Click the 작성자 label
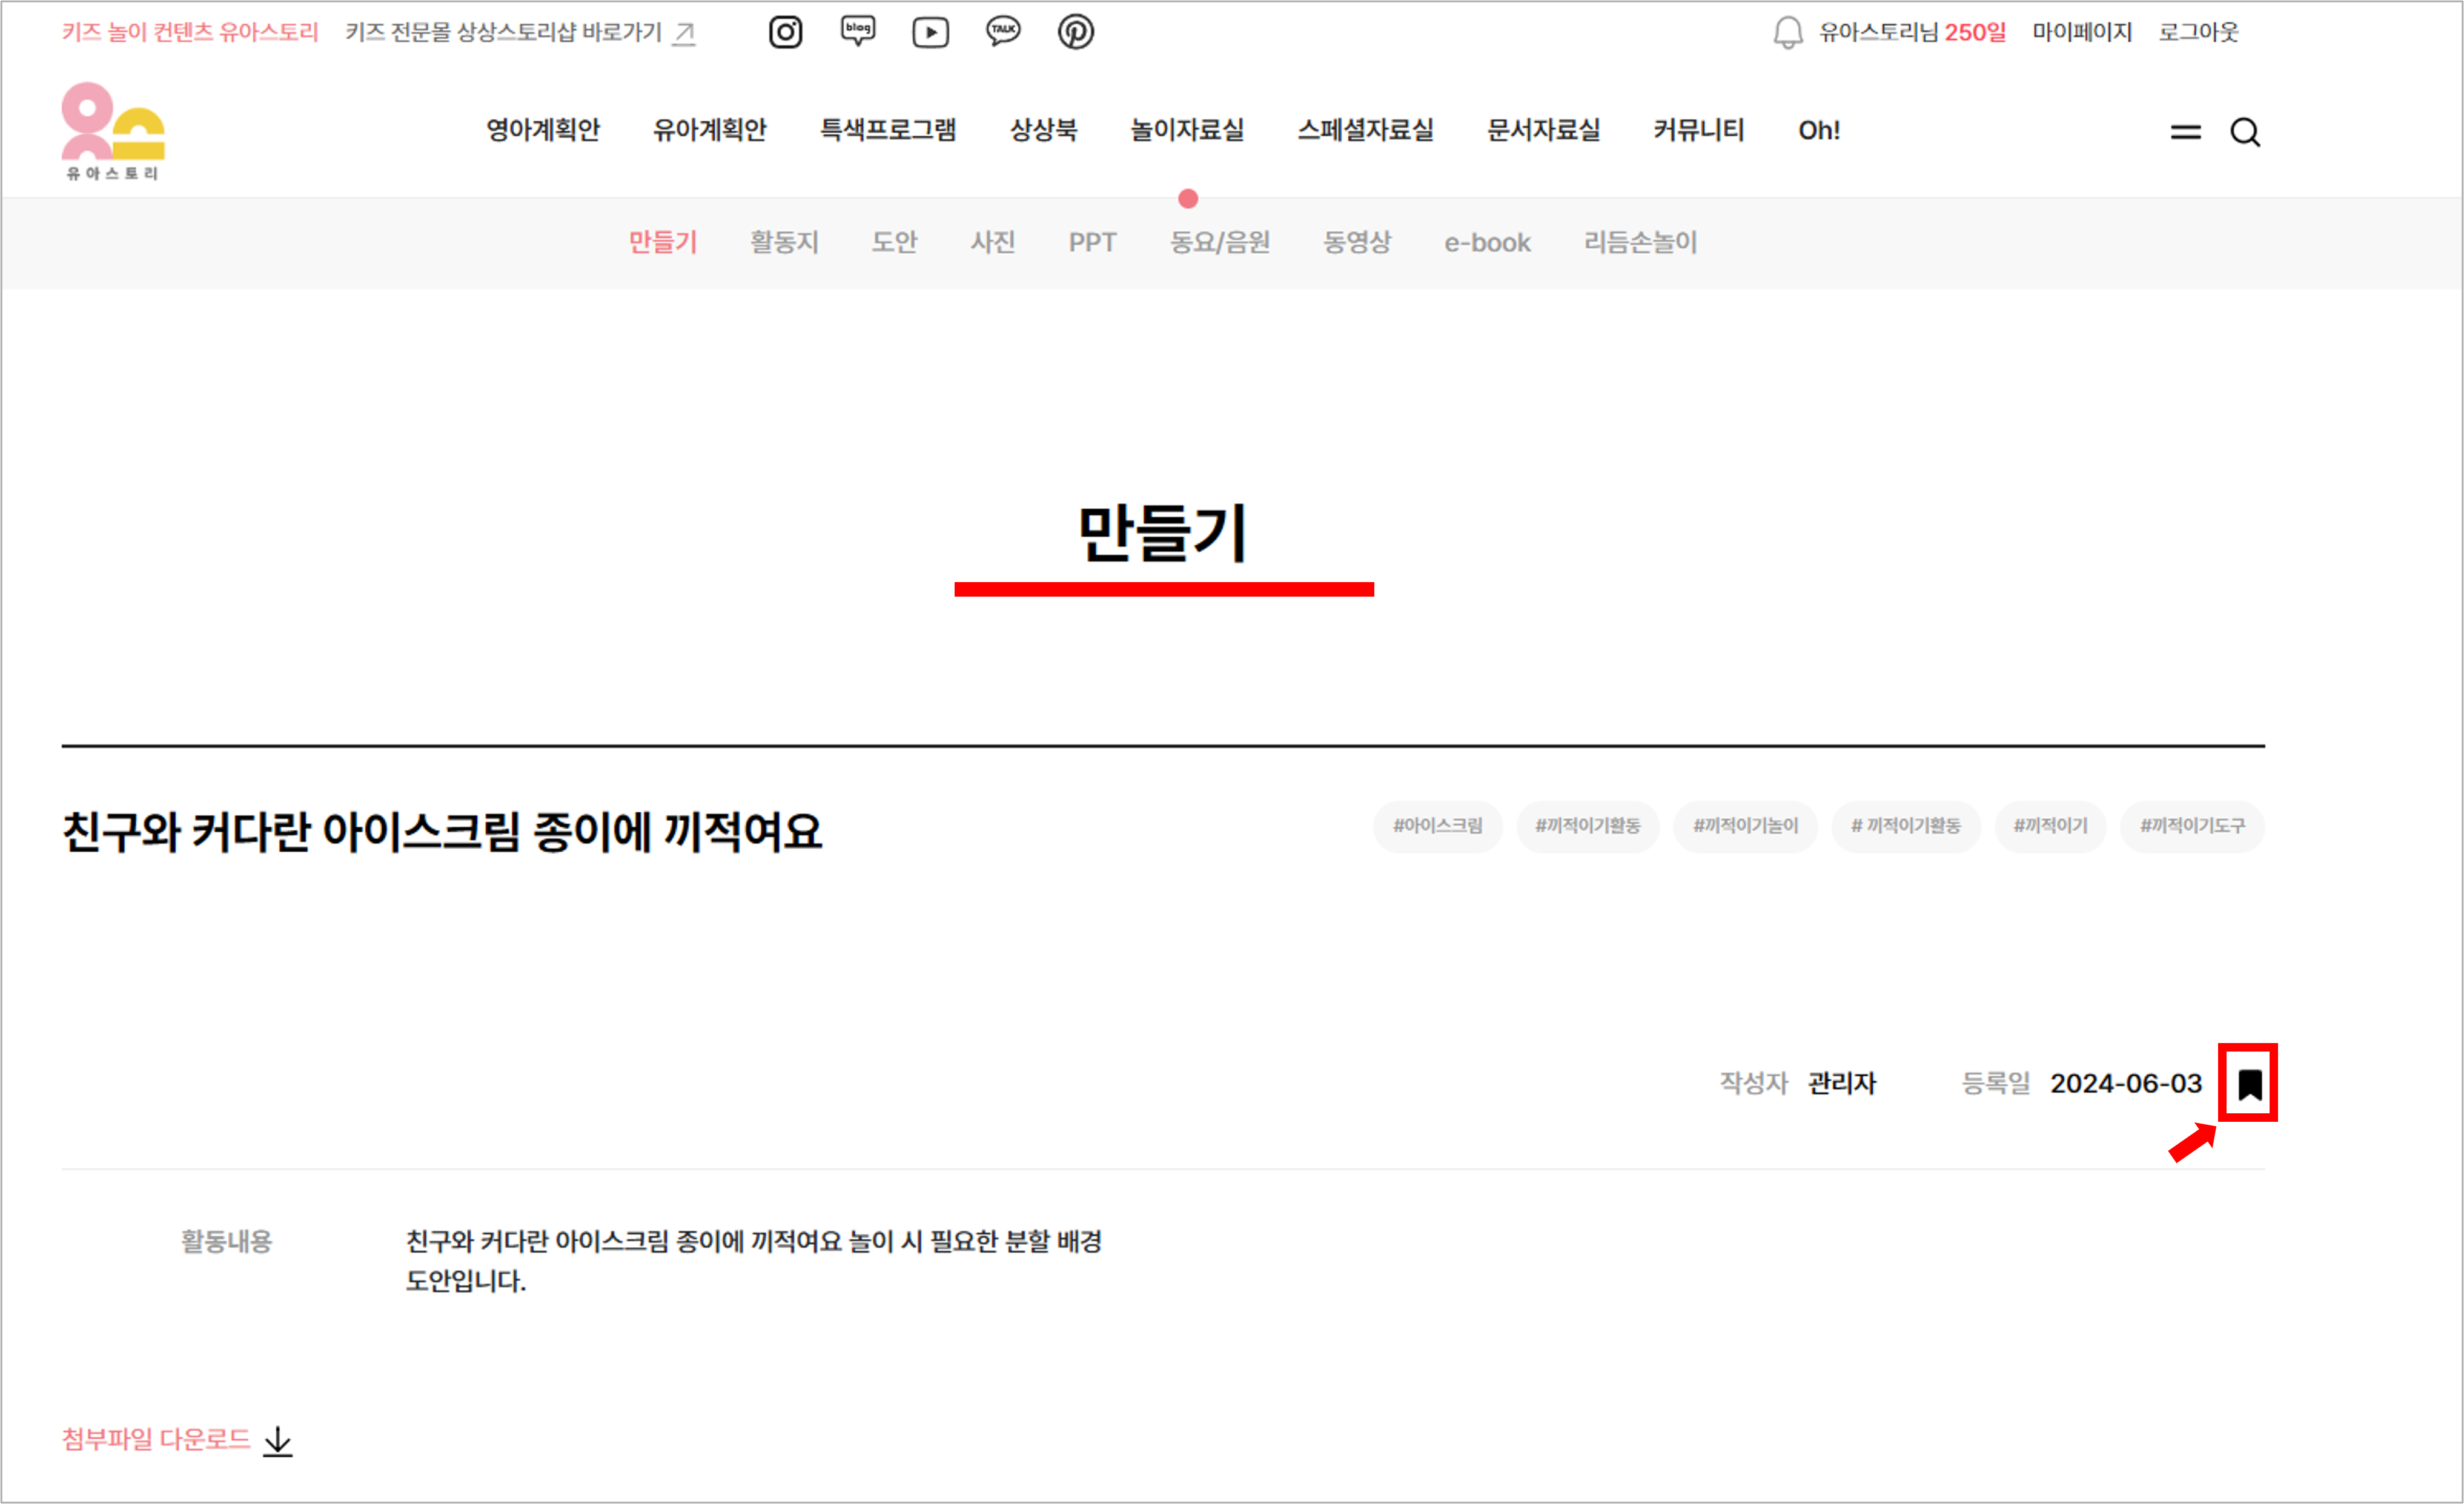Screen dimensions: 2464x1504 (x=1753, y=1084)
